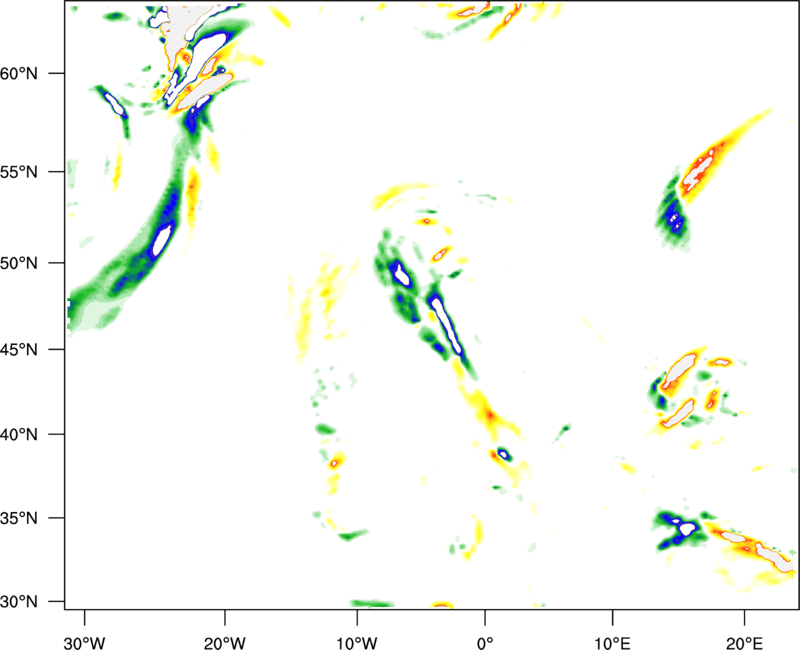Click the 50°N latitude label
800x650 pixels.
tap(19, 263)
